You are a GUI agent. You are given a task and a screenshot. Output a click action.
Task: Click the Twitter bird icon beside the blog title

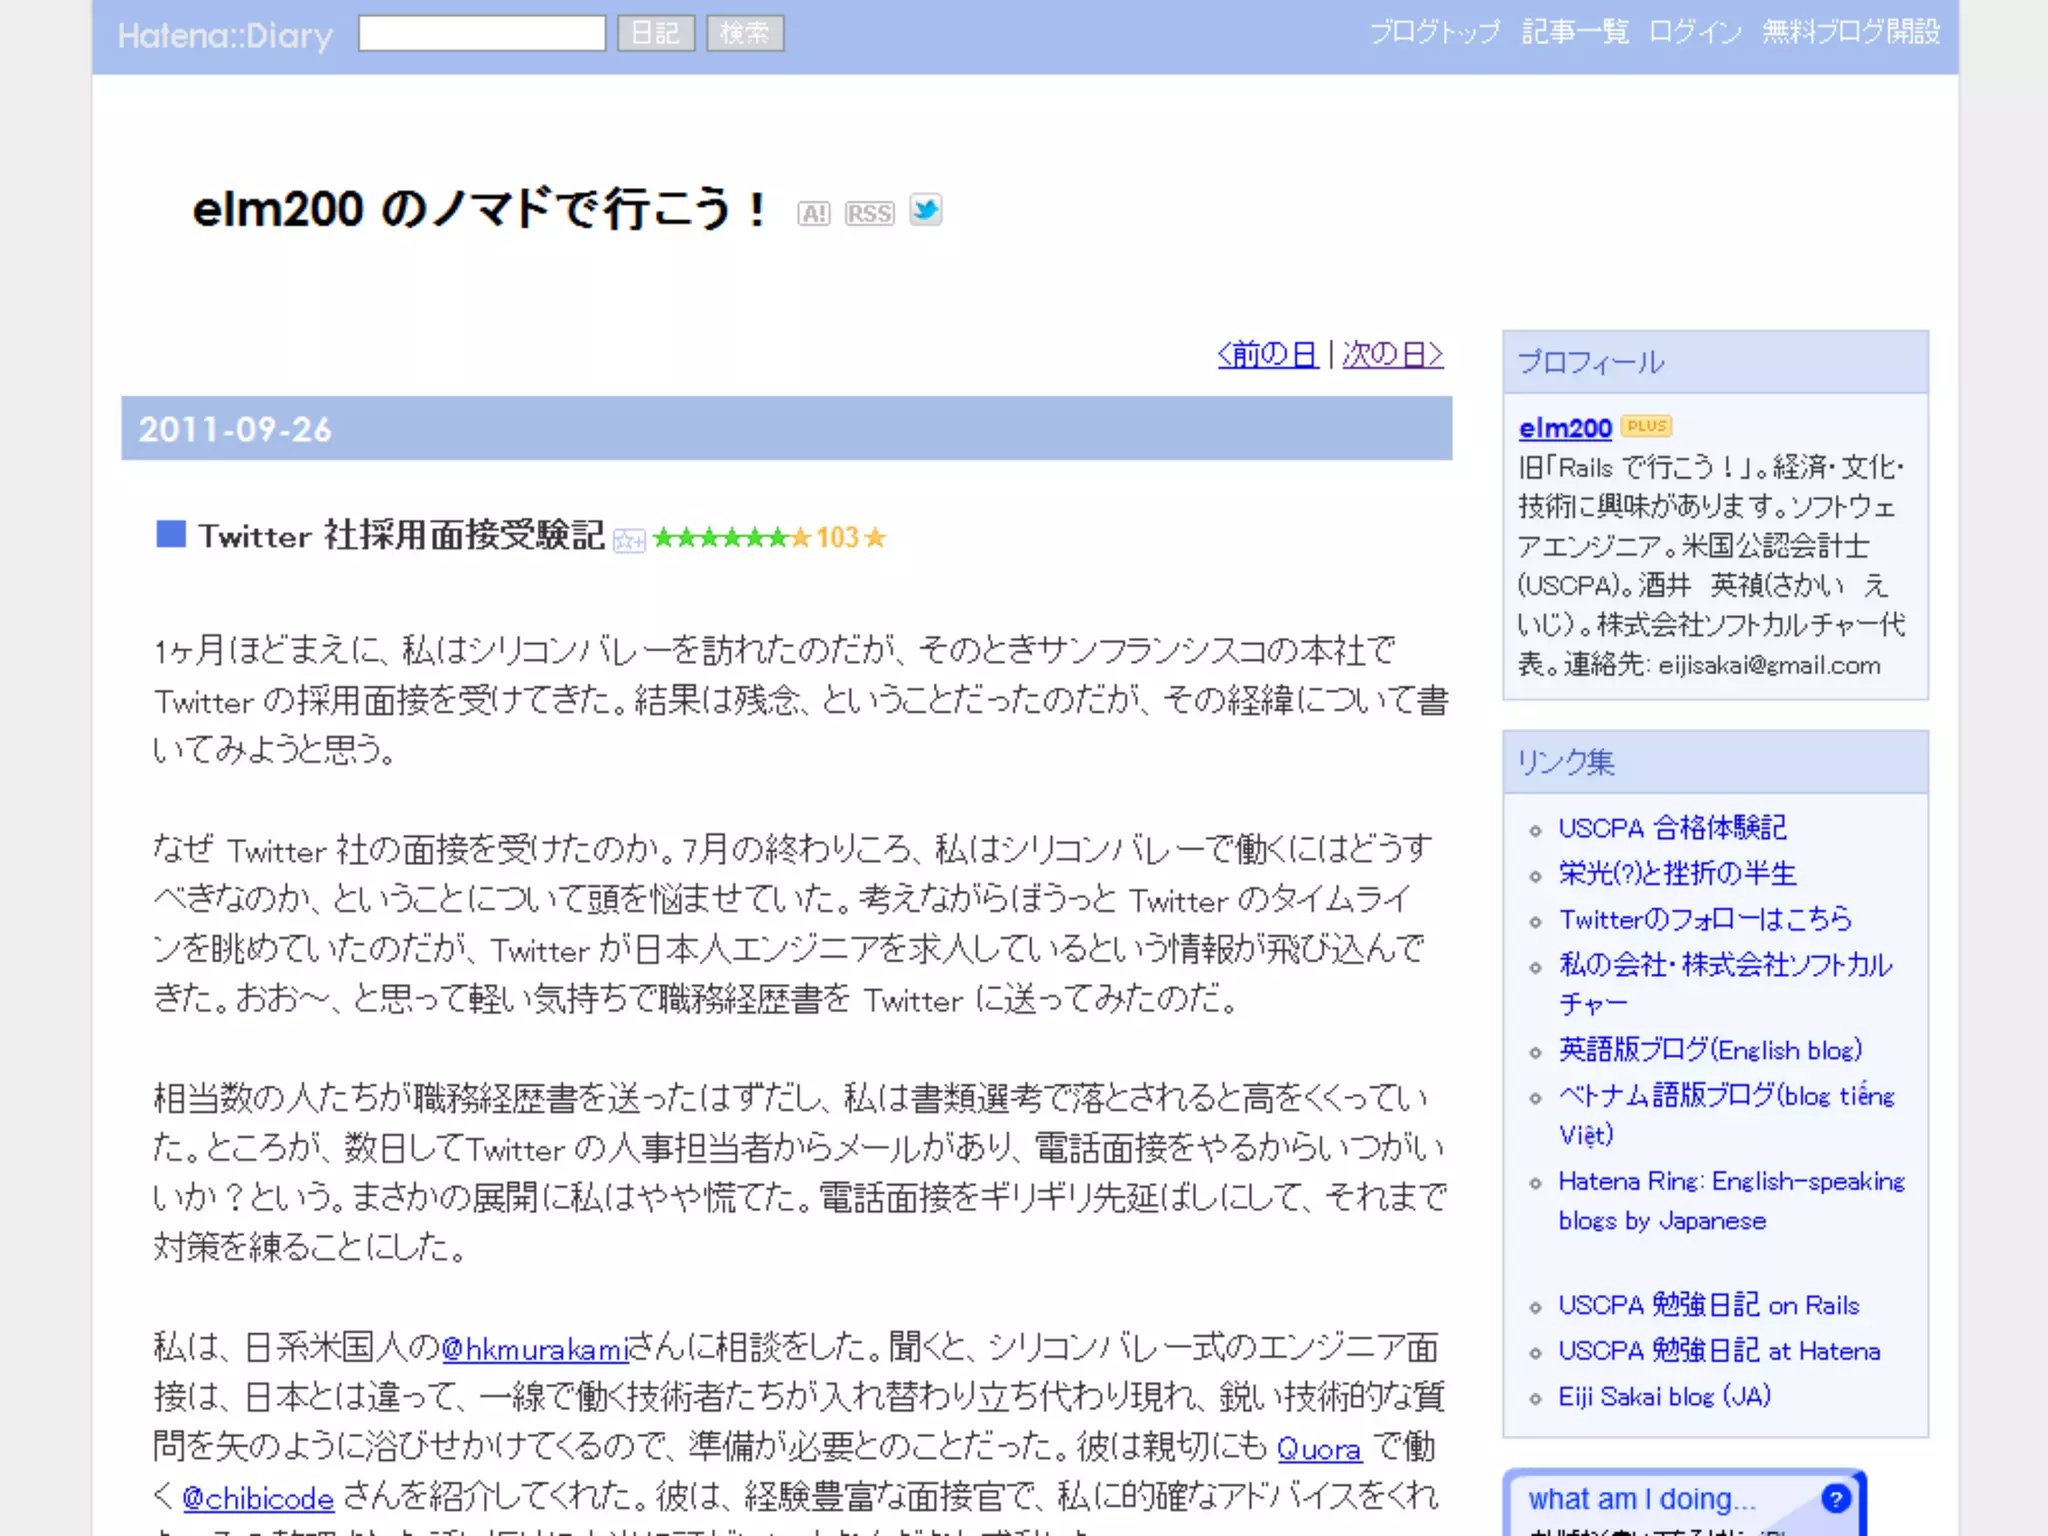click(x=925, y=211)
